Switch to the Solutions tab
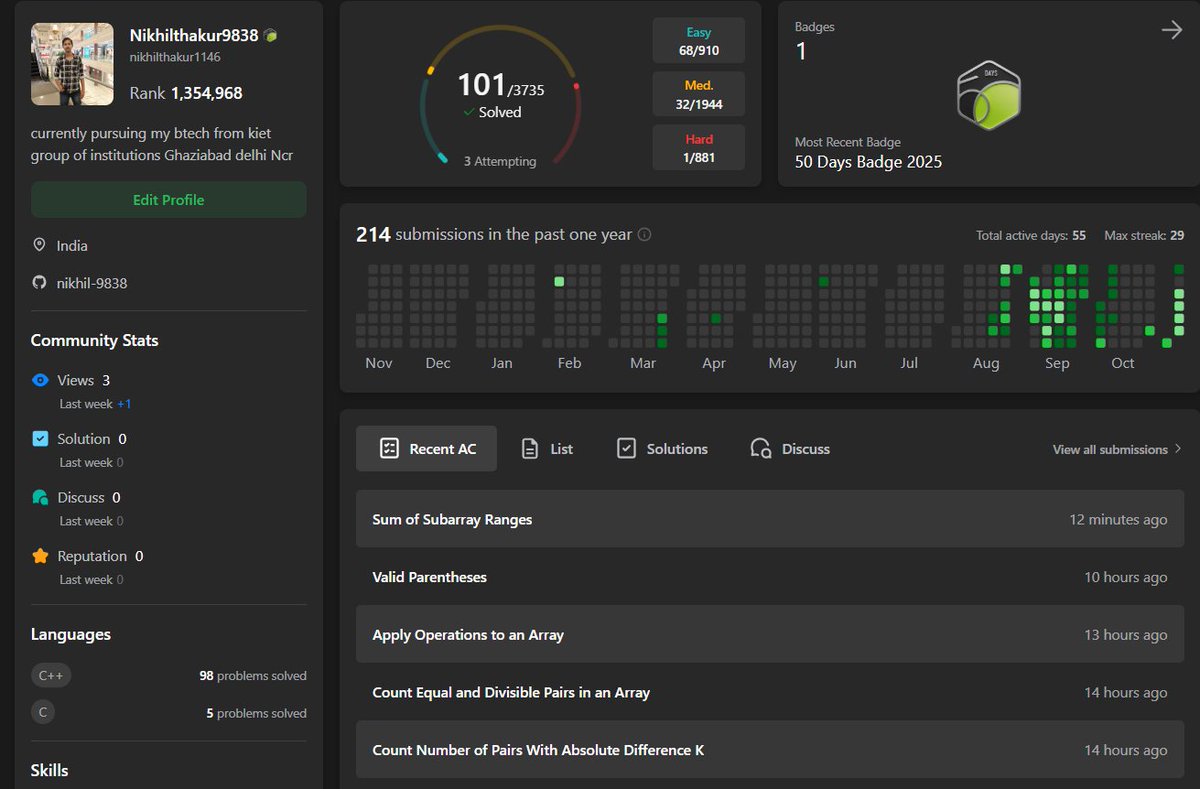The width and height of the screenshot is (1200, 789). (662, 449)
